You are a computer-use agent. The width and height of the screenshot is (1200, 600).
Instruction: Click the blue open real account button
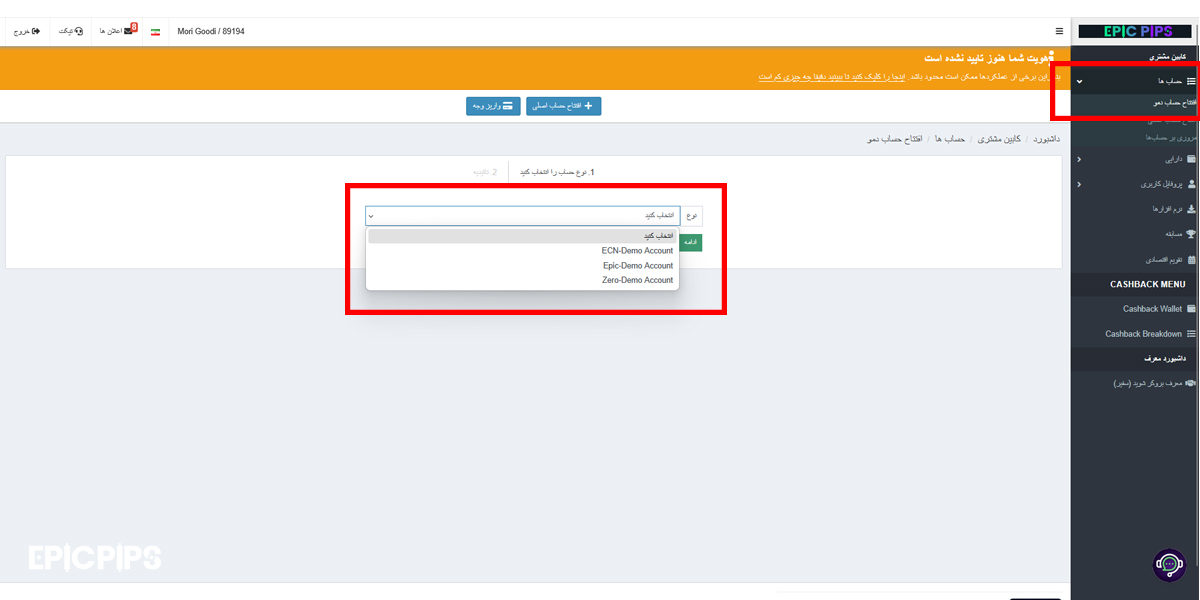click(563, 106)
